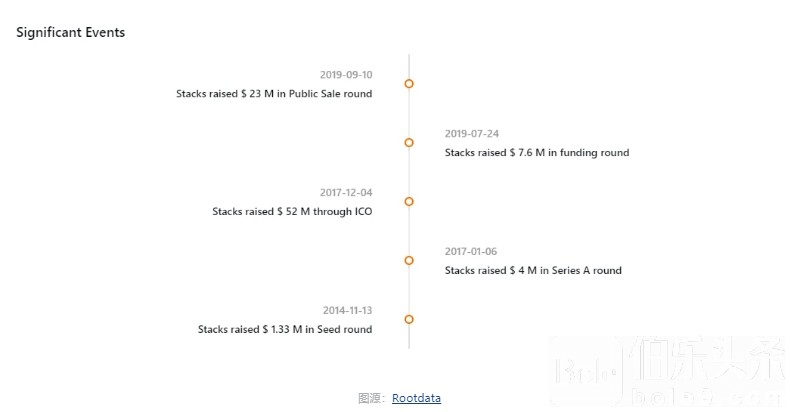The height and width of the screenshot is (412, 790).
Task: Click the 2019-09-10 timeline marker circle
Action: coord(409,84)
